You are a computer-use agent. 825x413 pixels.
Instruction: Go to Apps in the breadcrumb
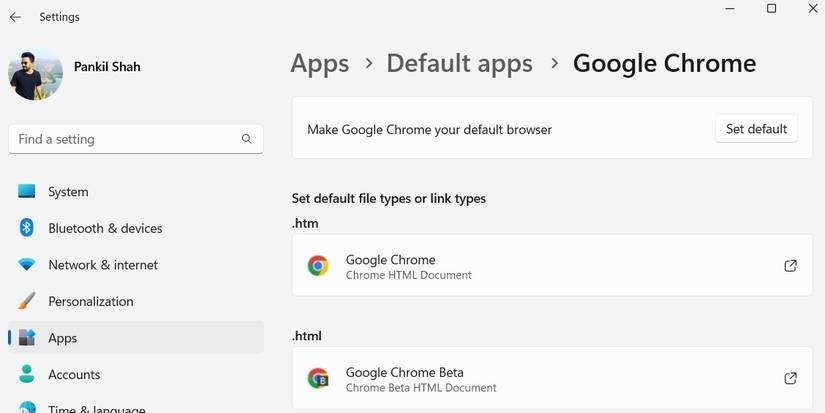pyautogui.click(x=319, y=64)
